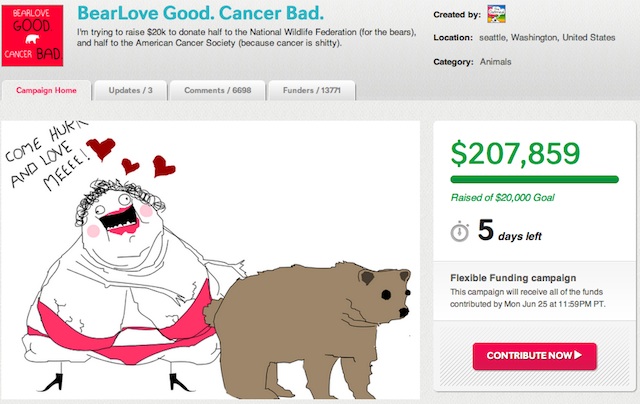This screenshot has width=640, height=404.
Task: Click the Animals category link
Action: click(496, 62)
